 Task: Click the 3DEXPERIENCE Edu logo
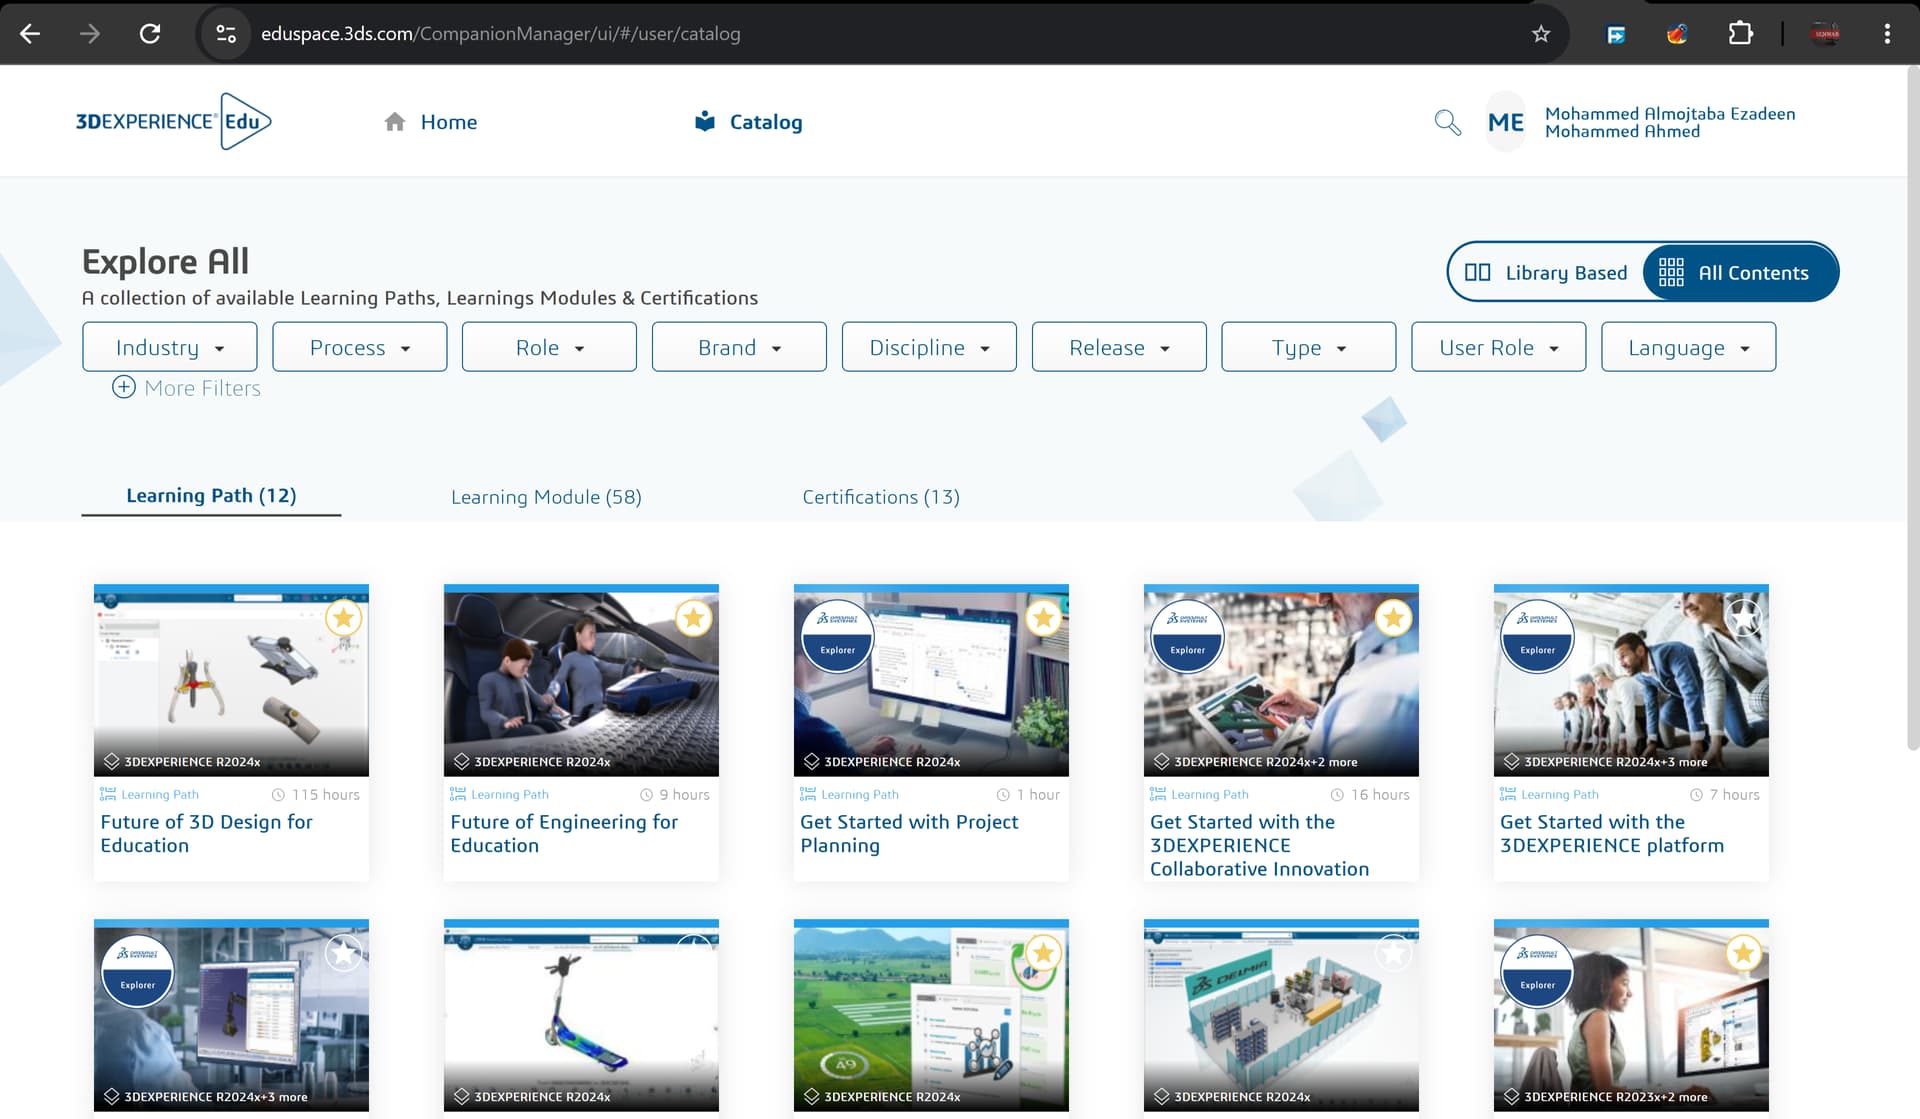[x=173, y=121]
